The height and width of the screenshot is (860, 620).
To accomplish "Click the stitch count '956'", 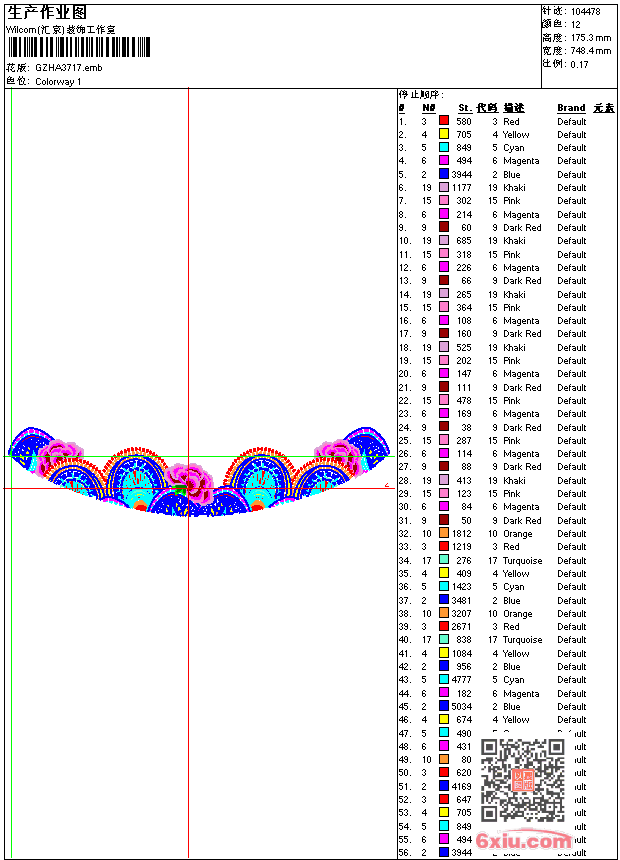I will click(464, 667).
